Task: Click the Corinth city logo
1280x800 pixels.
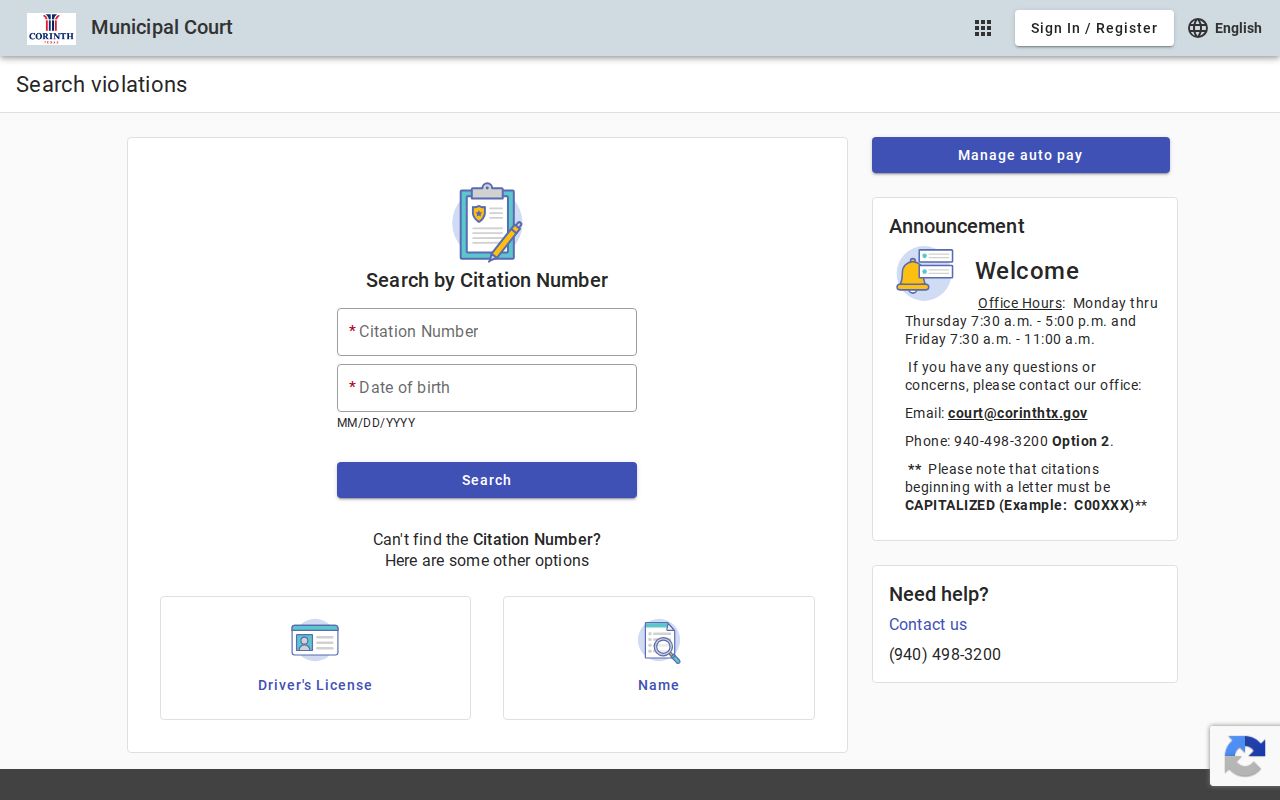Action: [x=51, y=28]
